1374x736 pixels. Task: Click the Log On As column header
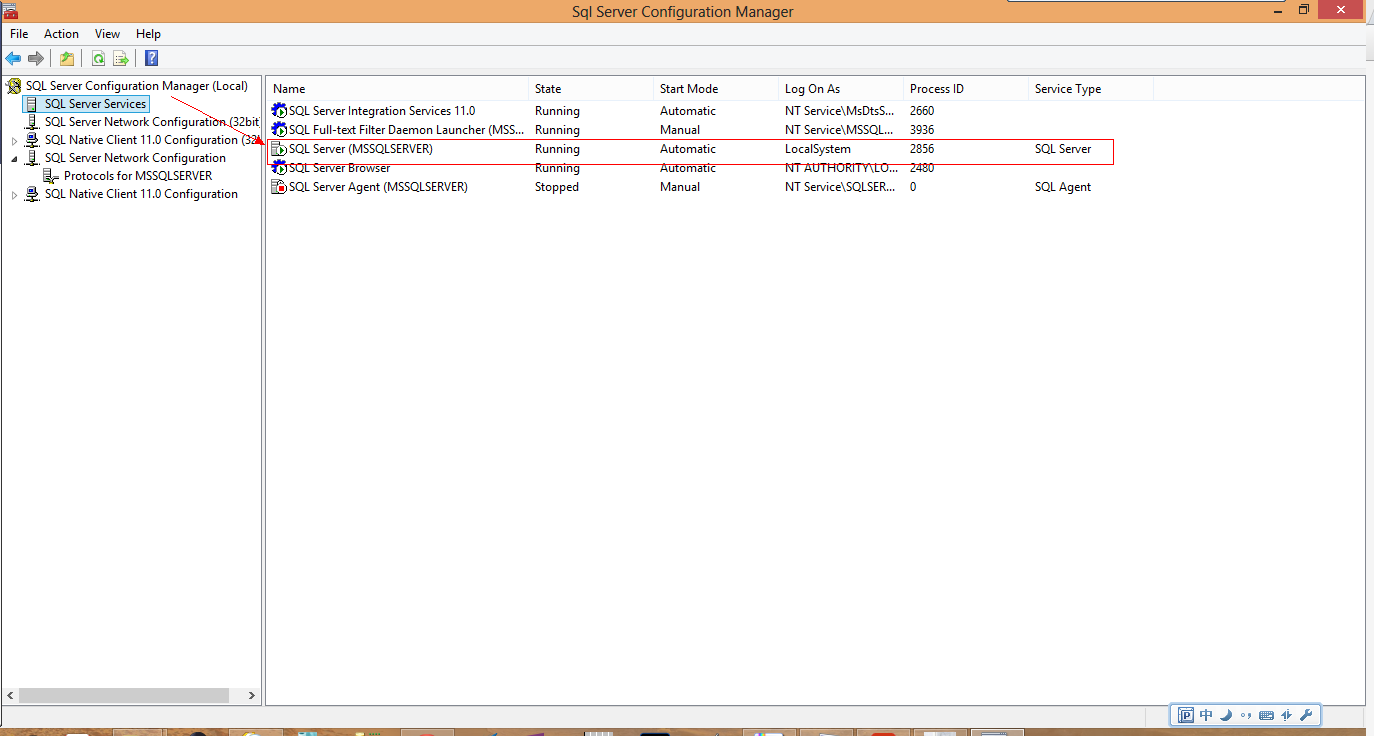click(x=841, y=89)
